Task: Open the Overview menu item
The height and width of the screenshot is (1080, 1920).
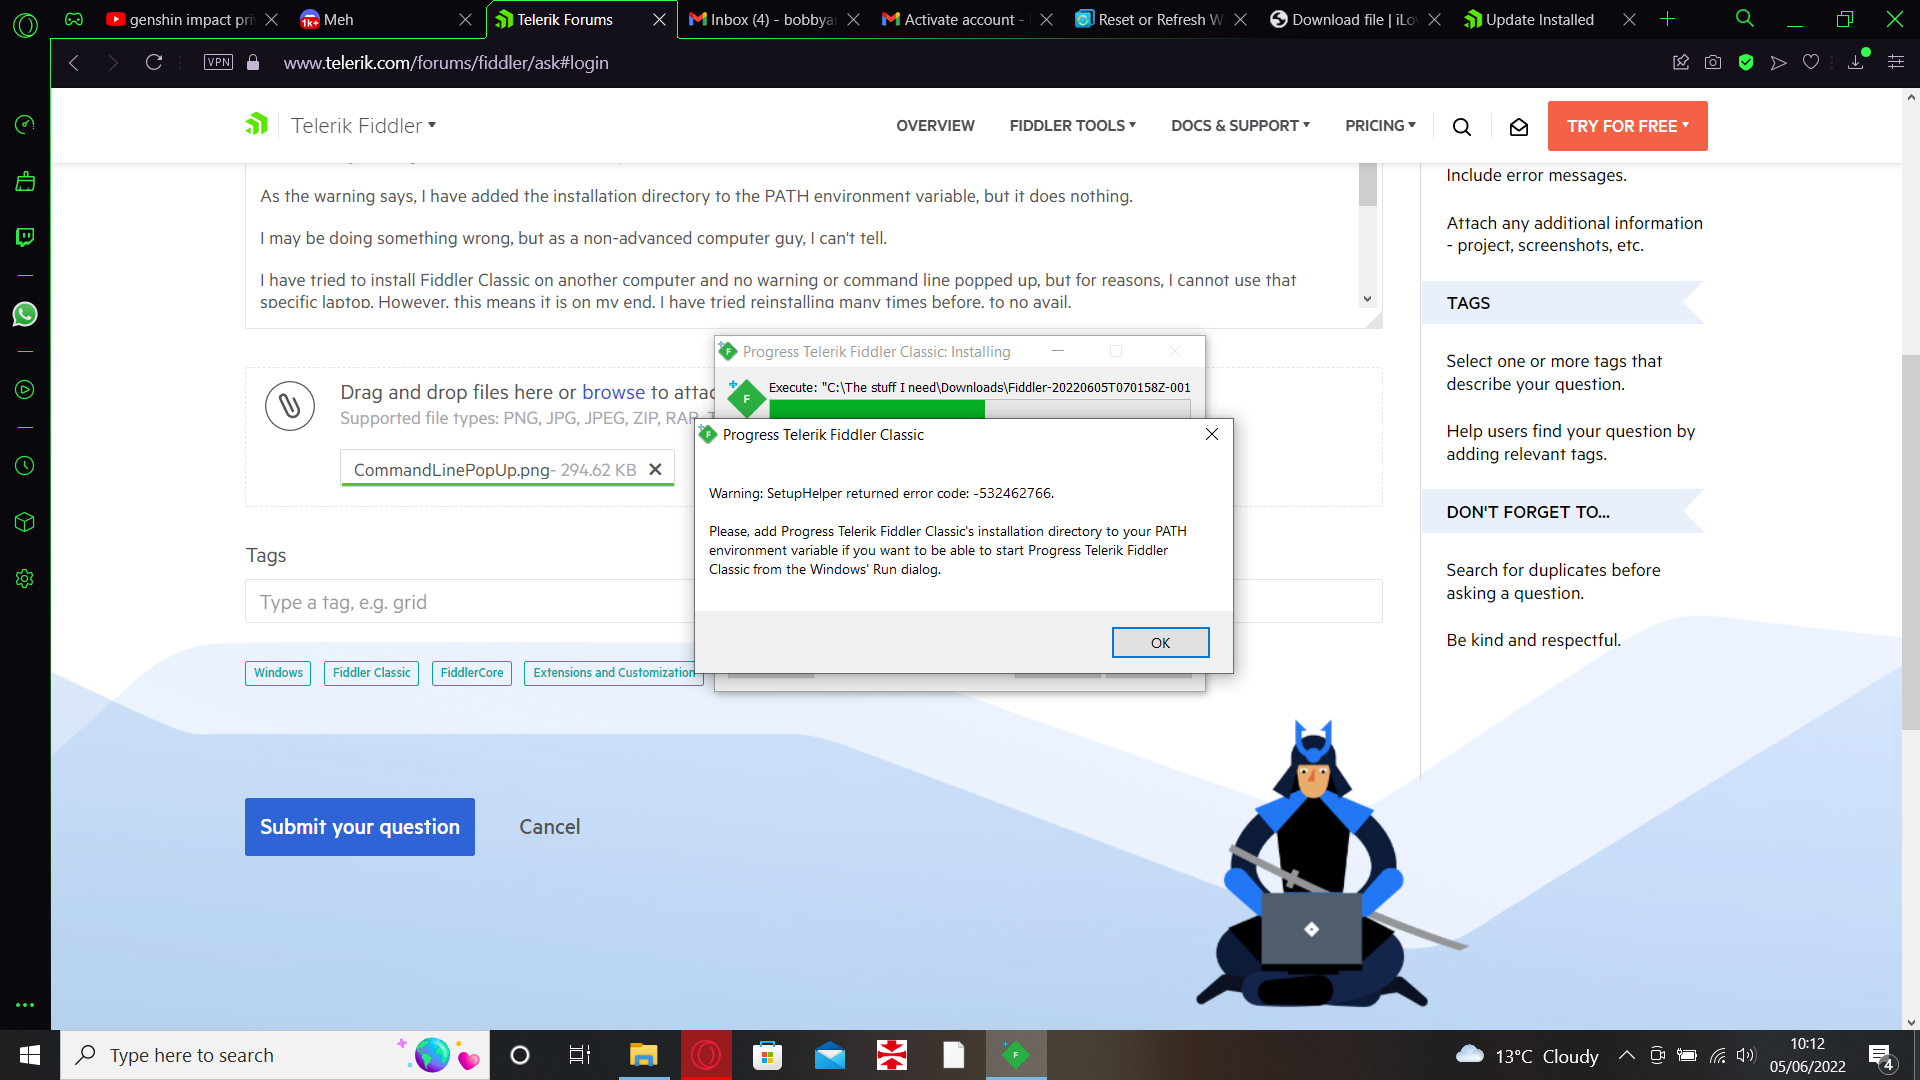Action: pyautogui.click(x=935, y=126)
